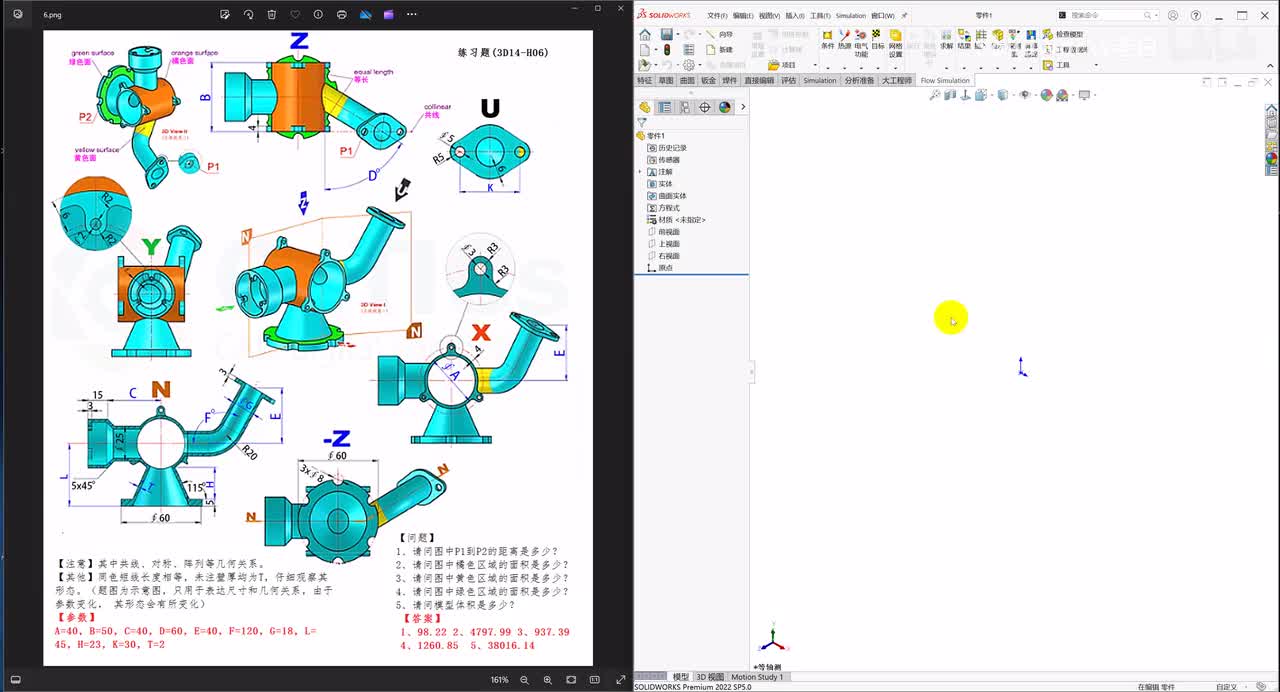This screenshot has width=1280, height=692.
Task: Open the 插入 menu in SolidWorks
Action: (x=795, y=16)
